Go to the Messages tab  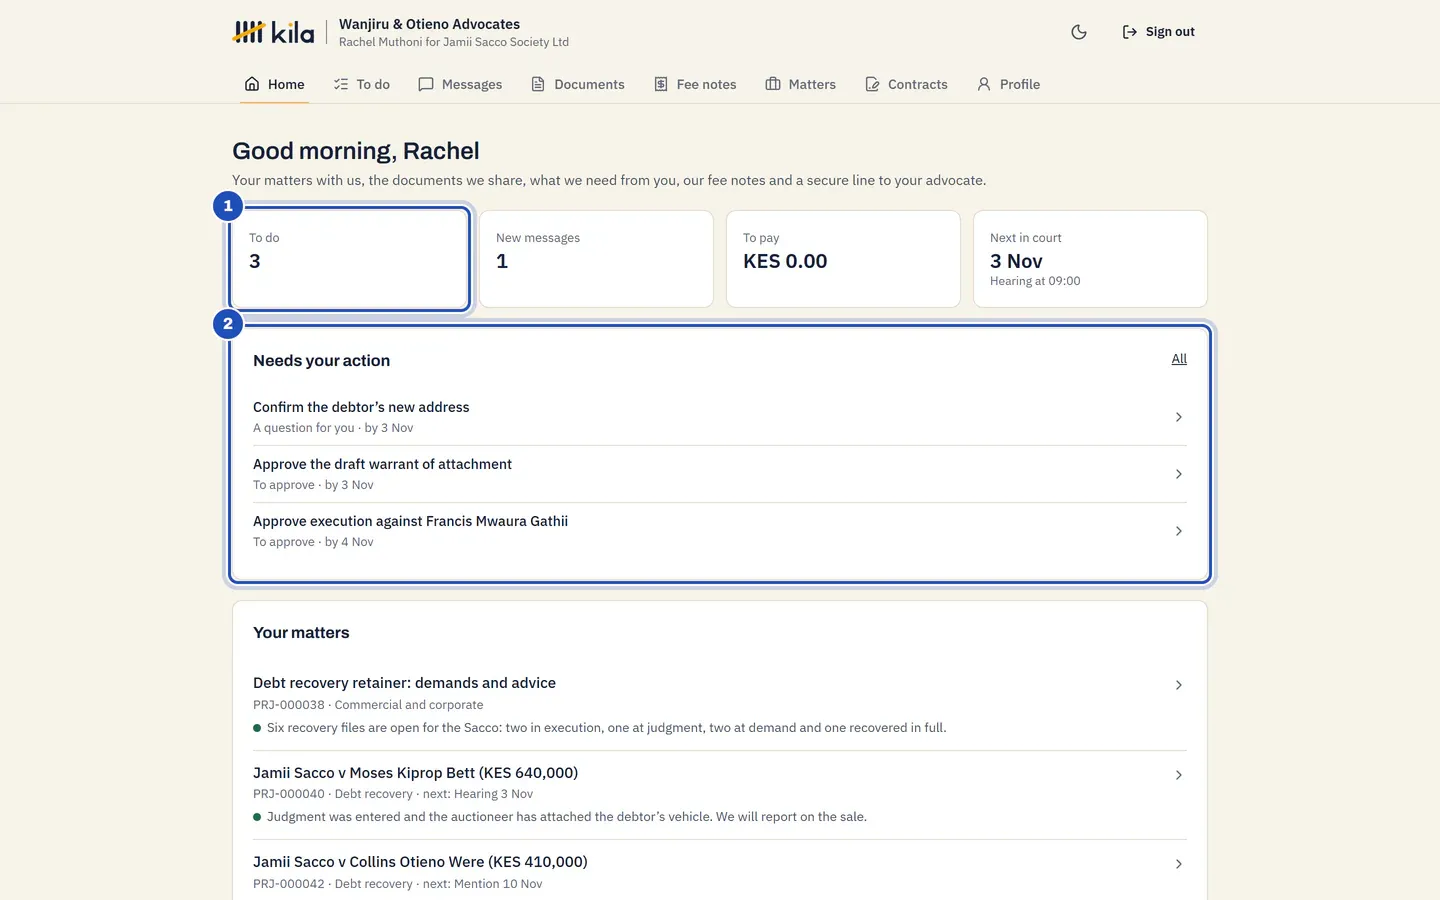460,84
